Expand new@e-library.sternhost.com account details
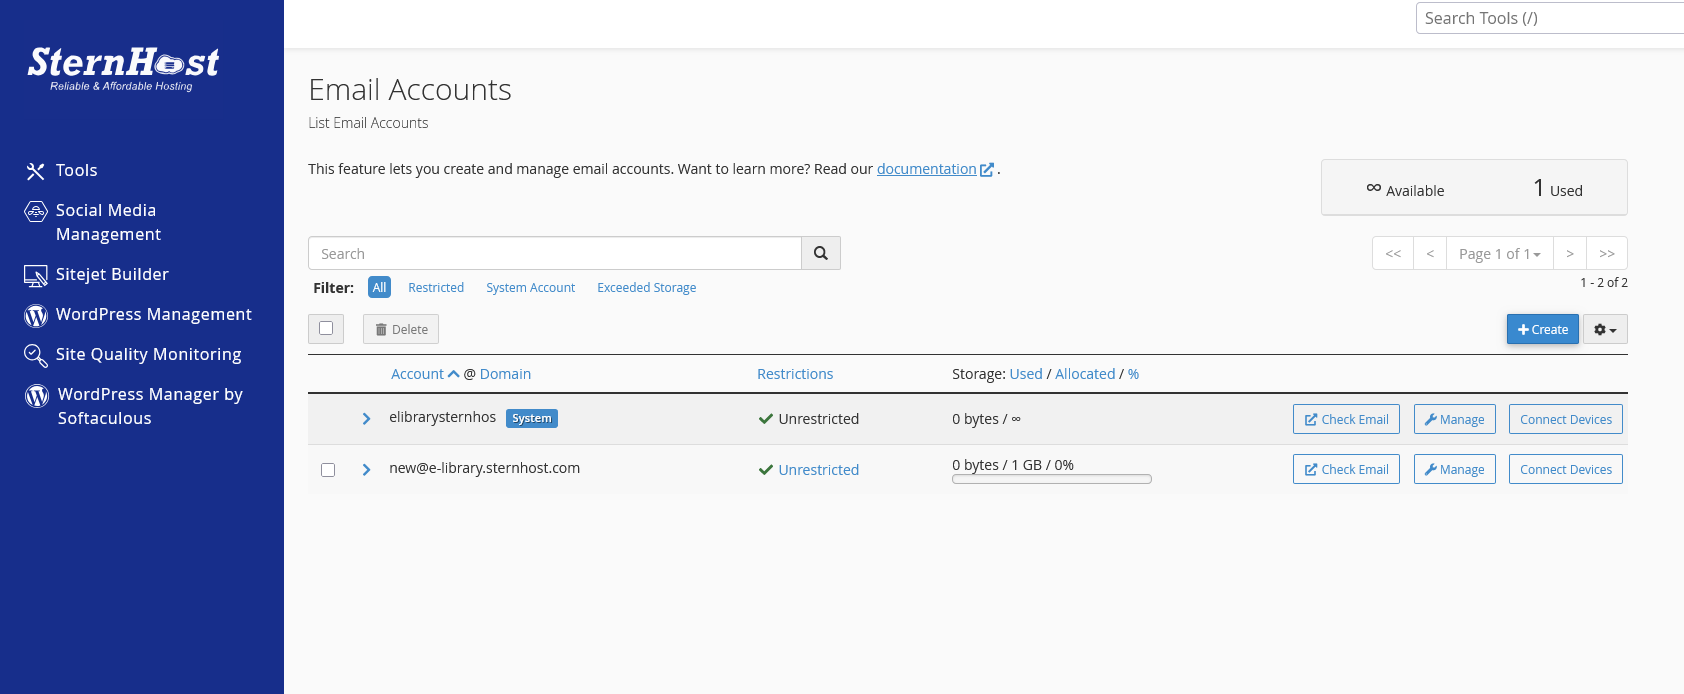 click(x=366, y=470)
